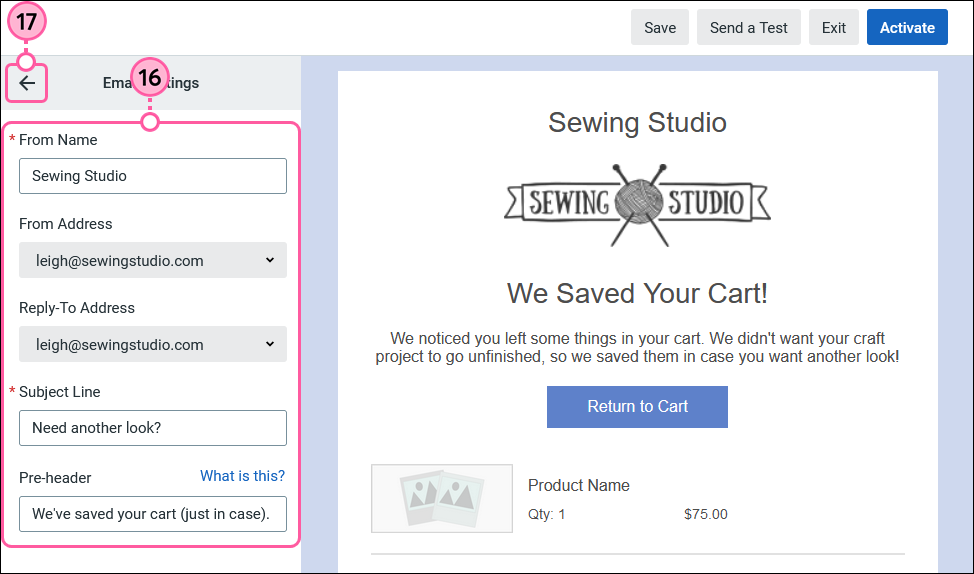The height and width of the screenshot is (574, 974).
Task: Go back using the left arrow icon
Action: (x=27, y=83)
